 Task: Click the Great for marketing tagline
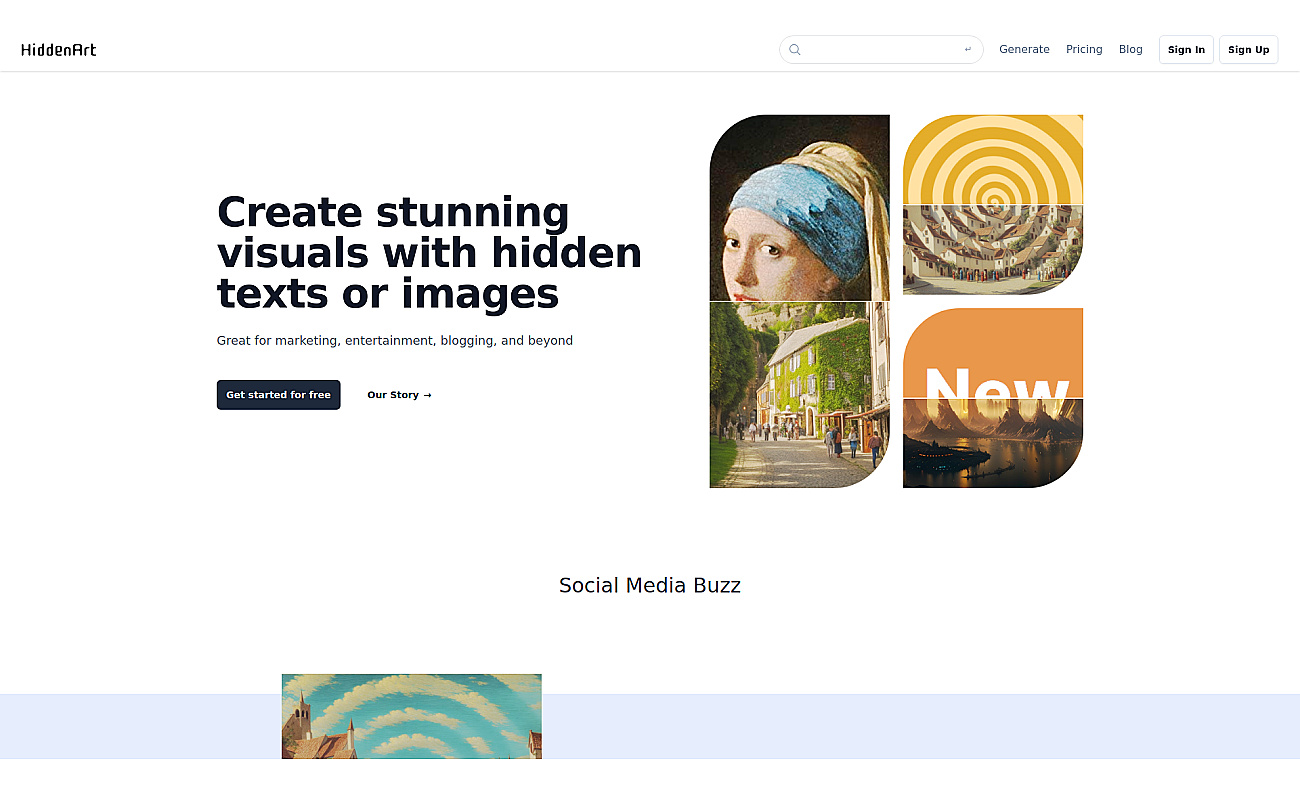click(x=395, y=341)
